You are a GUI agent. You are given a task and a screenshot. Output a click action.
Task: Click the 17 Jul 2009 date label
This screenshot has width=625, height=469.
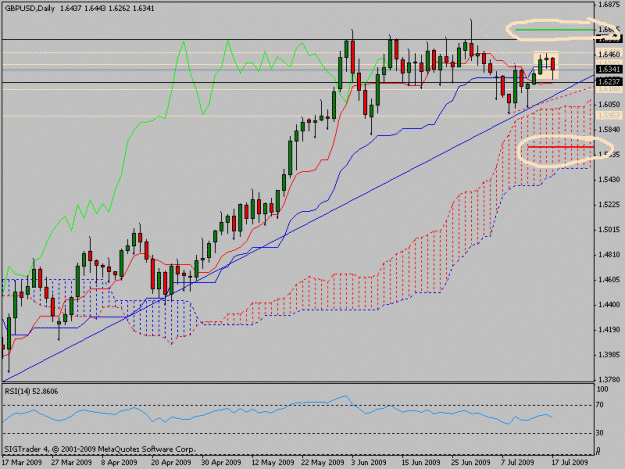[569, 462]
